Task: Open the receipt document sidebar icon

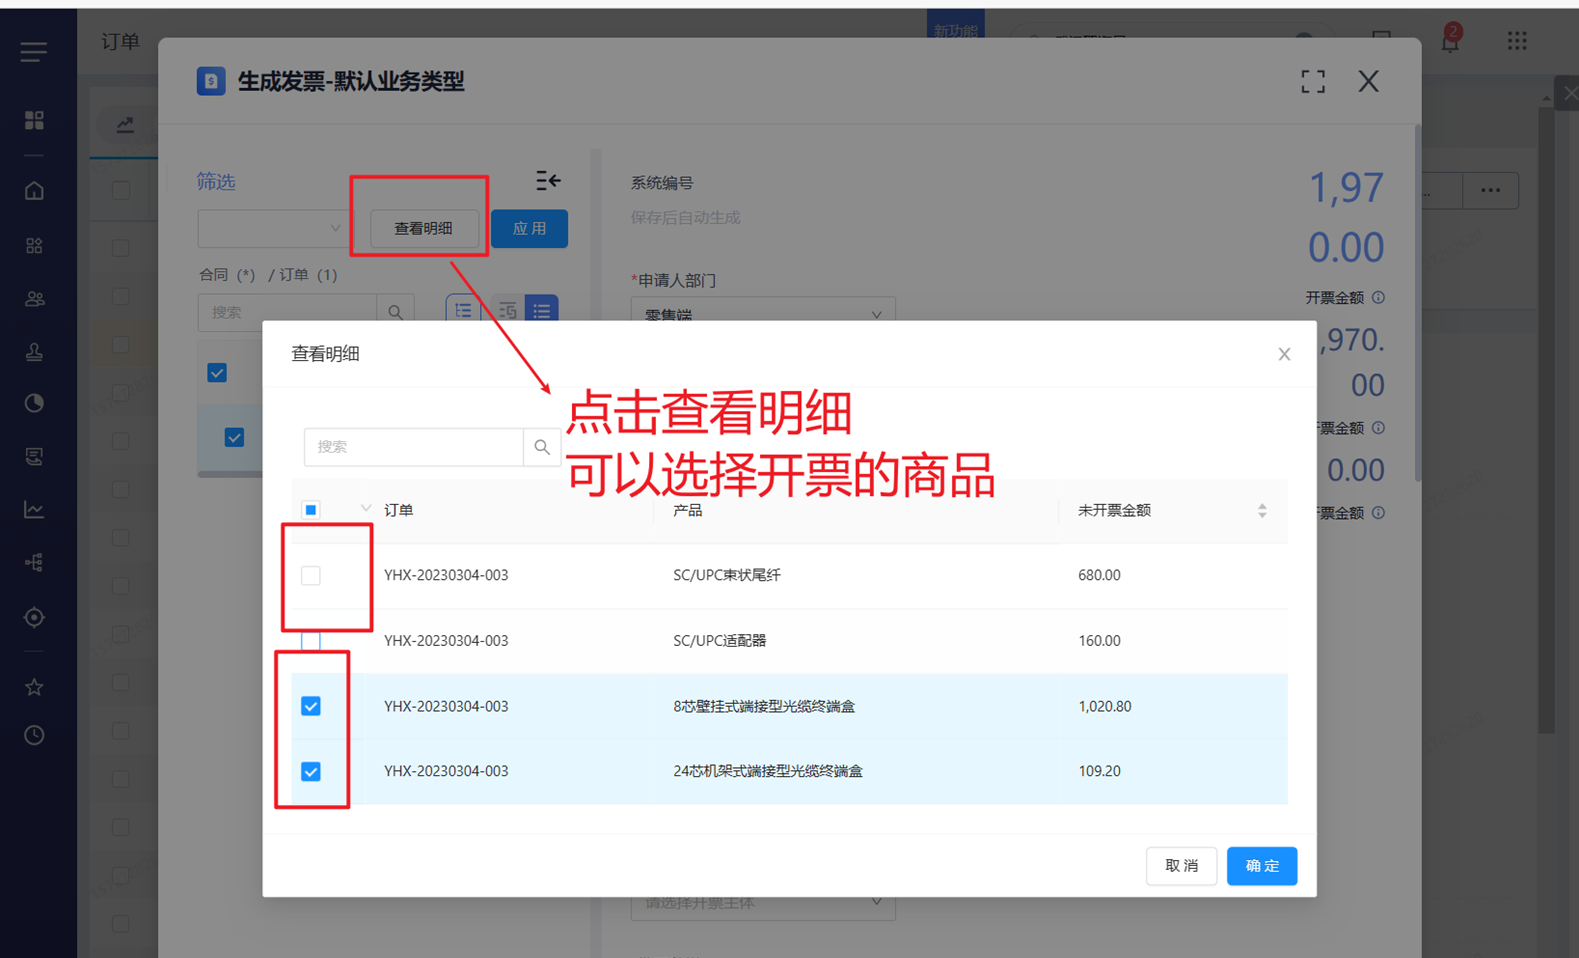Action: pos(34,457)
